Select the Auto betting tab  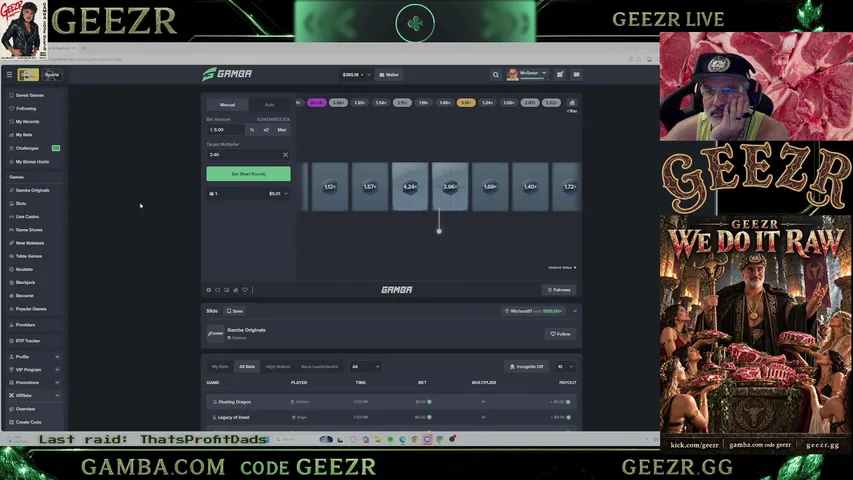pyautogui.click(x=270, y=104)
